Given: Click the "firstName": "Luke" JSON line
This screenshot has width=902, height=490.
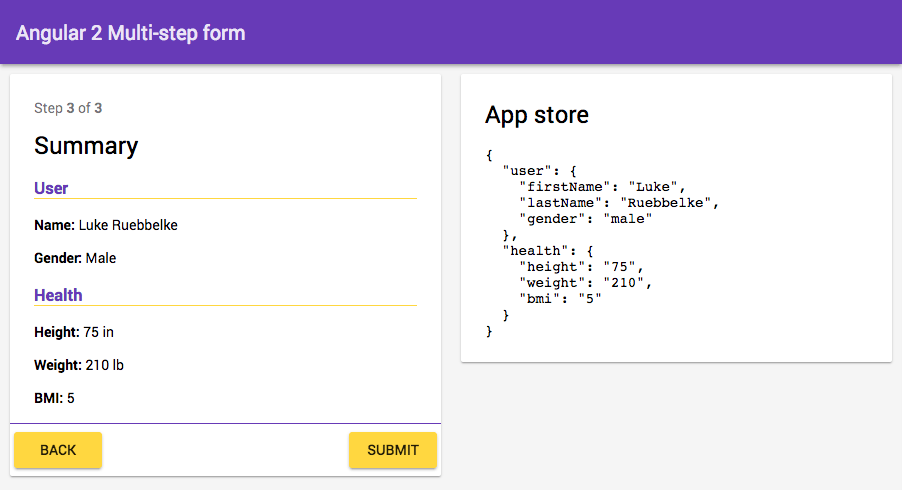Looking at the screenshot, I should coord(602,187).
